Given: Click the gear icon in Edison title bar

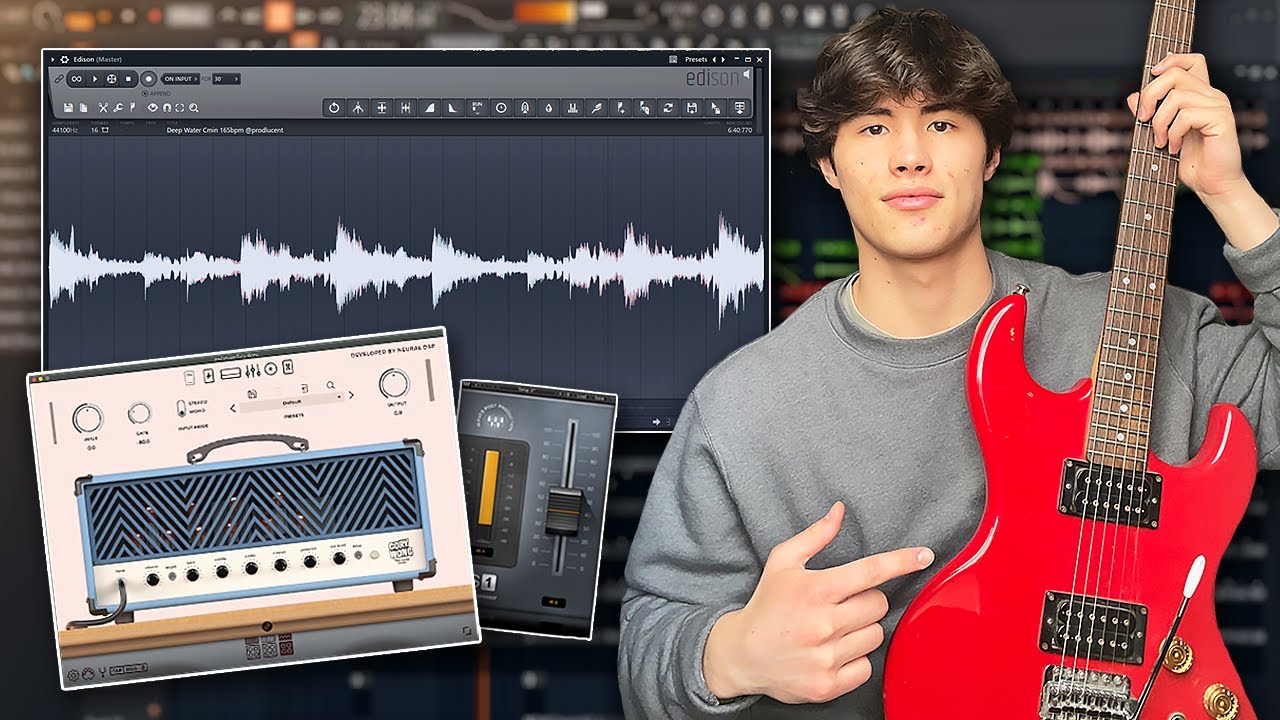Looking at the screenshot, I should 64,60.
